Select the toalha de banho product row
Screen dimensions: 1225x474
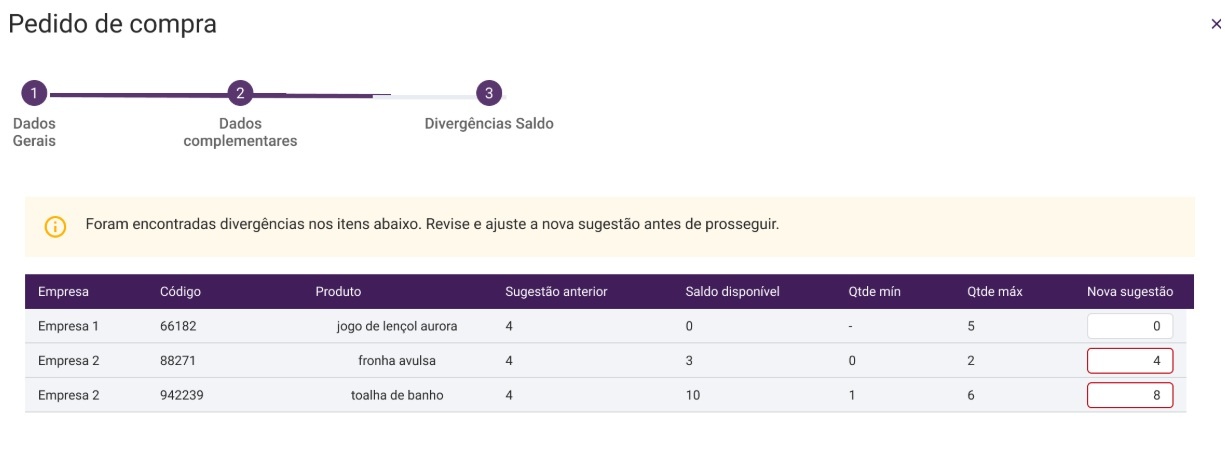tap(397, 395)
